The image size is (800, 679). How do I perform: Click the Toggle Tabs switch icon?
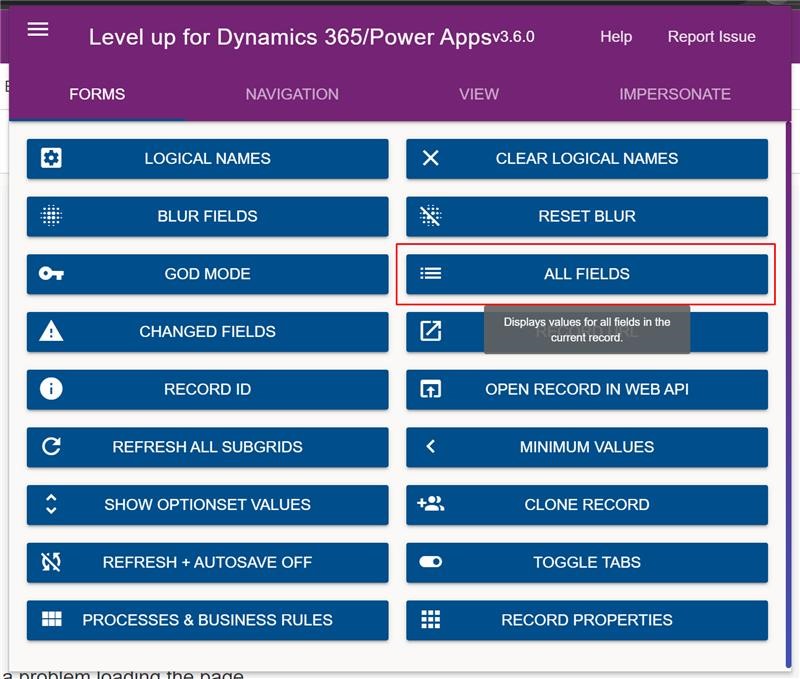pos(431,562)
